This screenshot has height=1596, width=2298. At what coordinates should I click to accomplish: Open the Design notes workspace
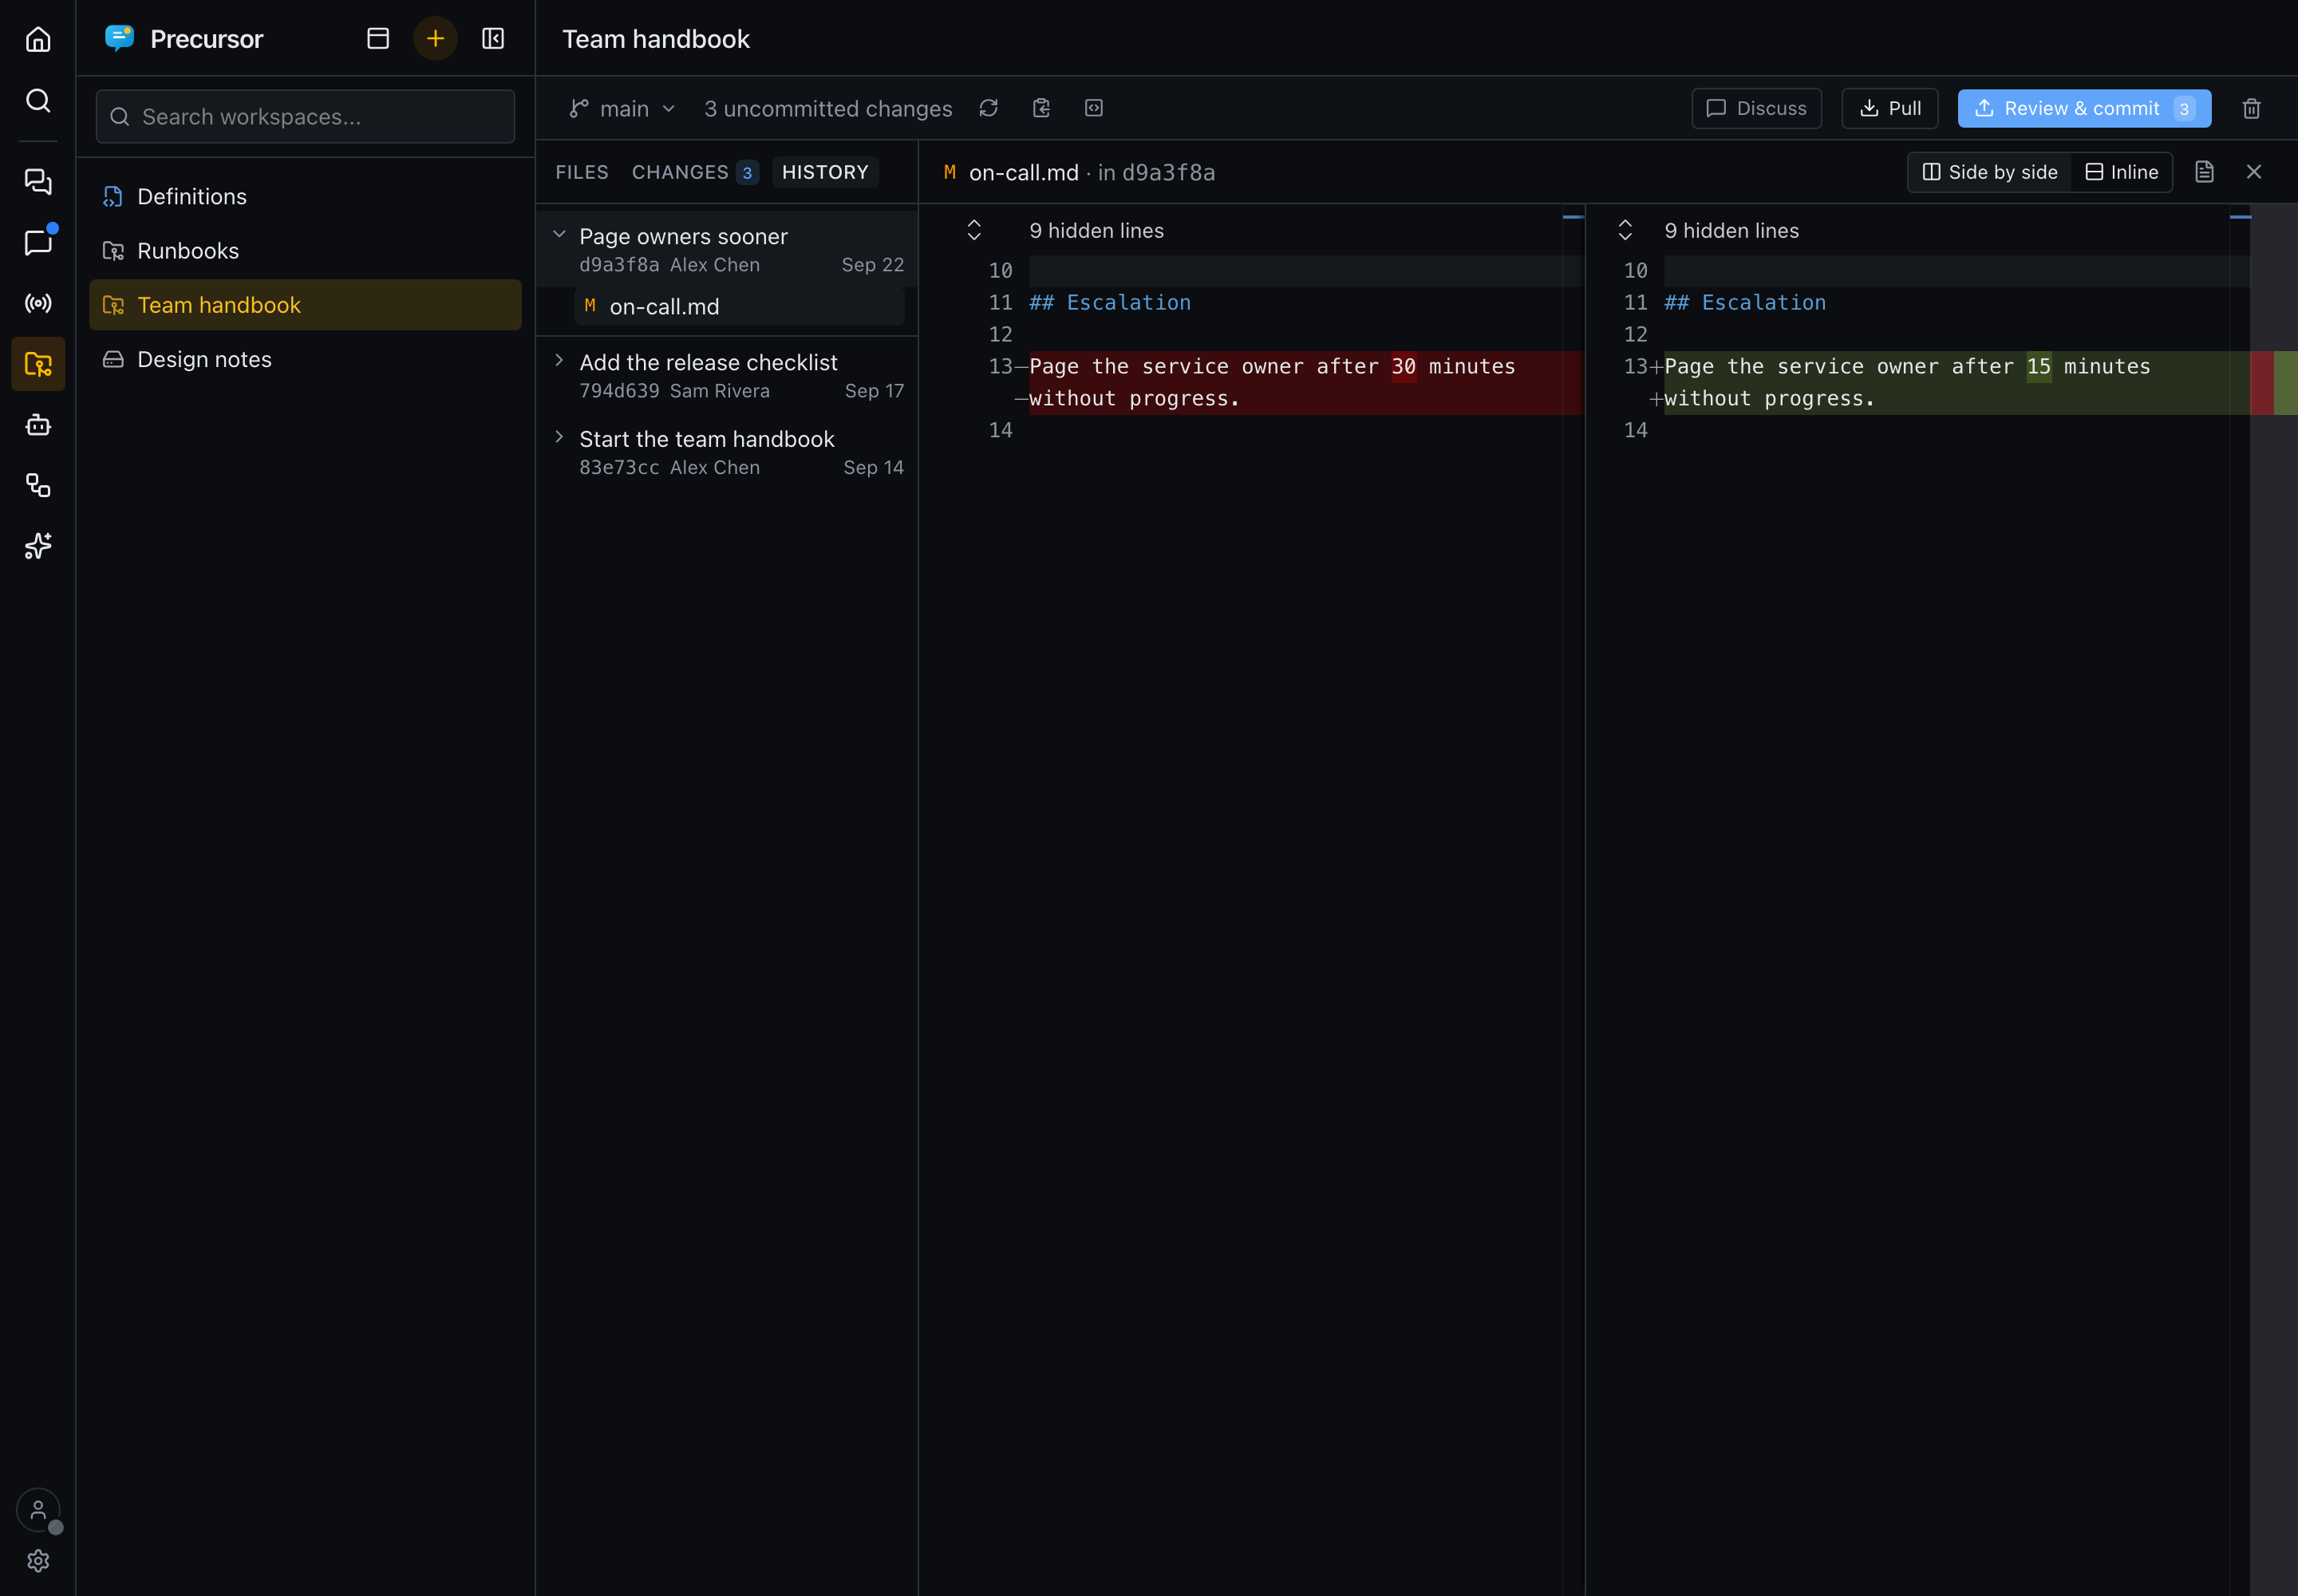(305, 359)
